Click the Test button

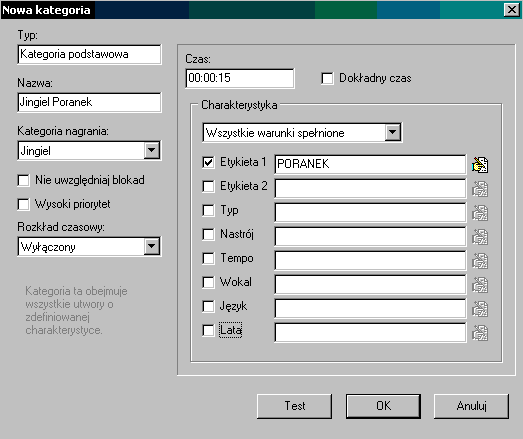(295, 406)
